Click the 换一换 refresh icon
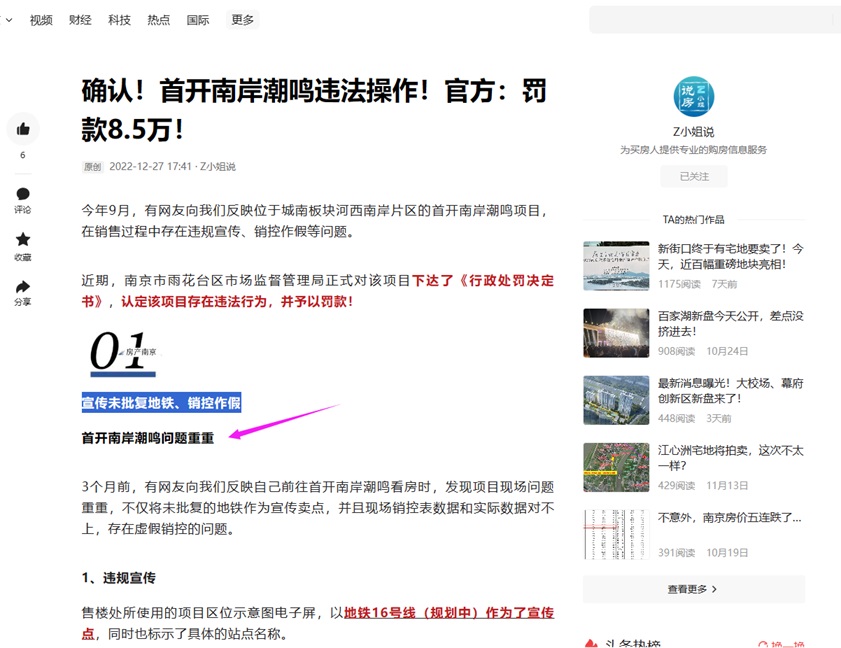Viewport: 841px width, 648px height. [x=764, y=645]
